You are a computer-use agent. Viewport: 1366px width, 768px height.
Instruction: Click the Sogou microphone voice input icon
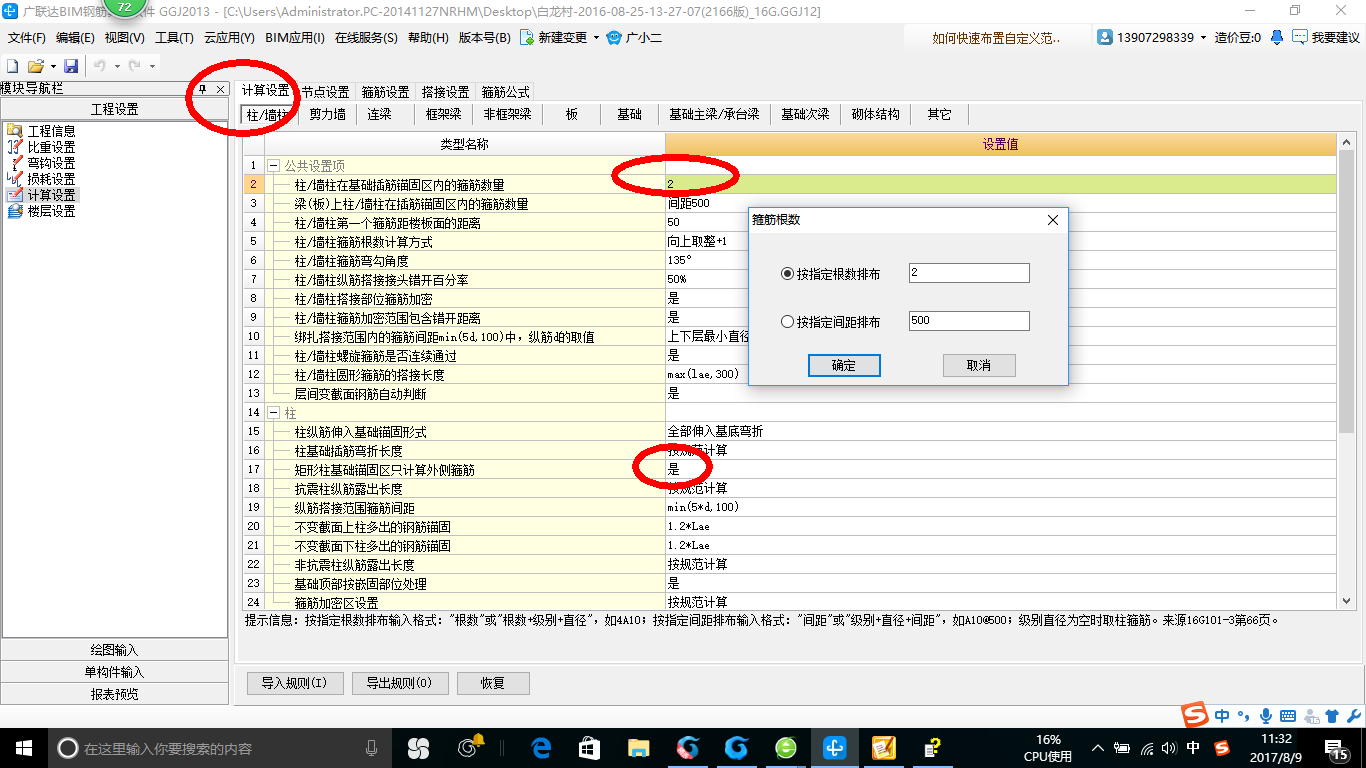(x=1266, y=715)
